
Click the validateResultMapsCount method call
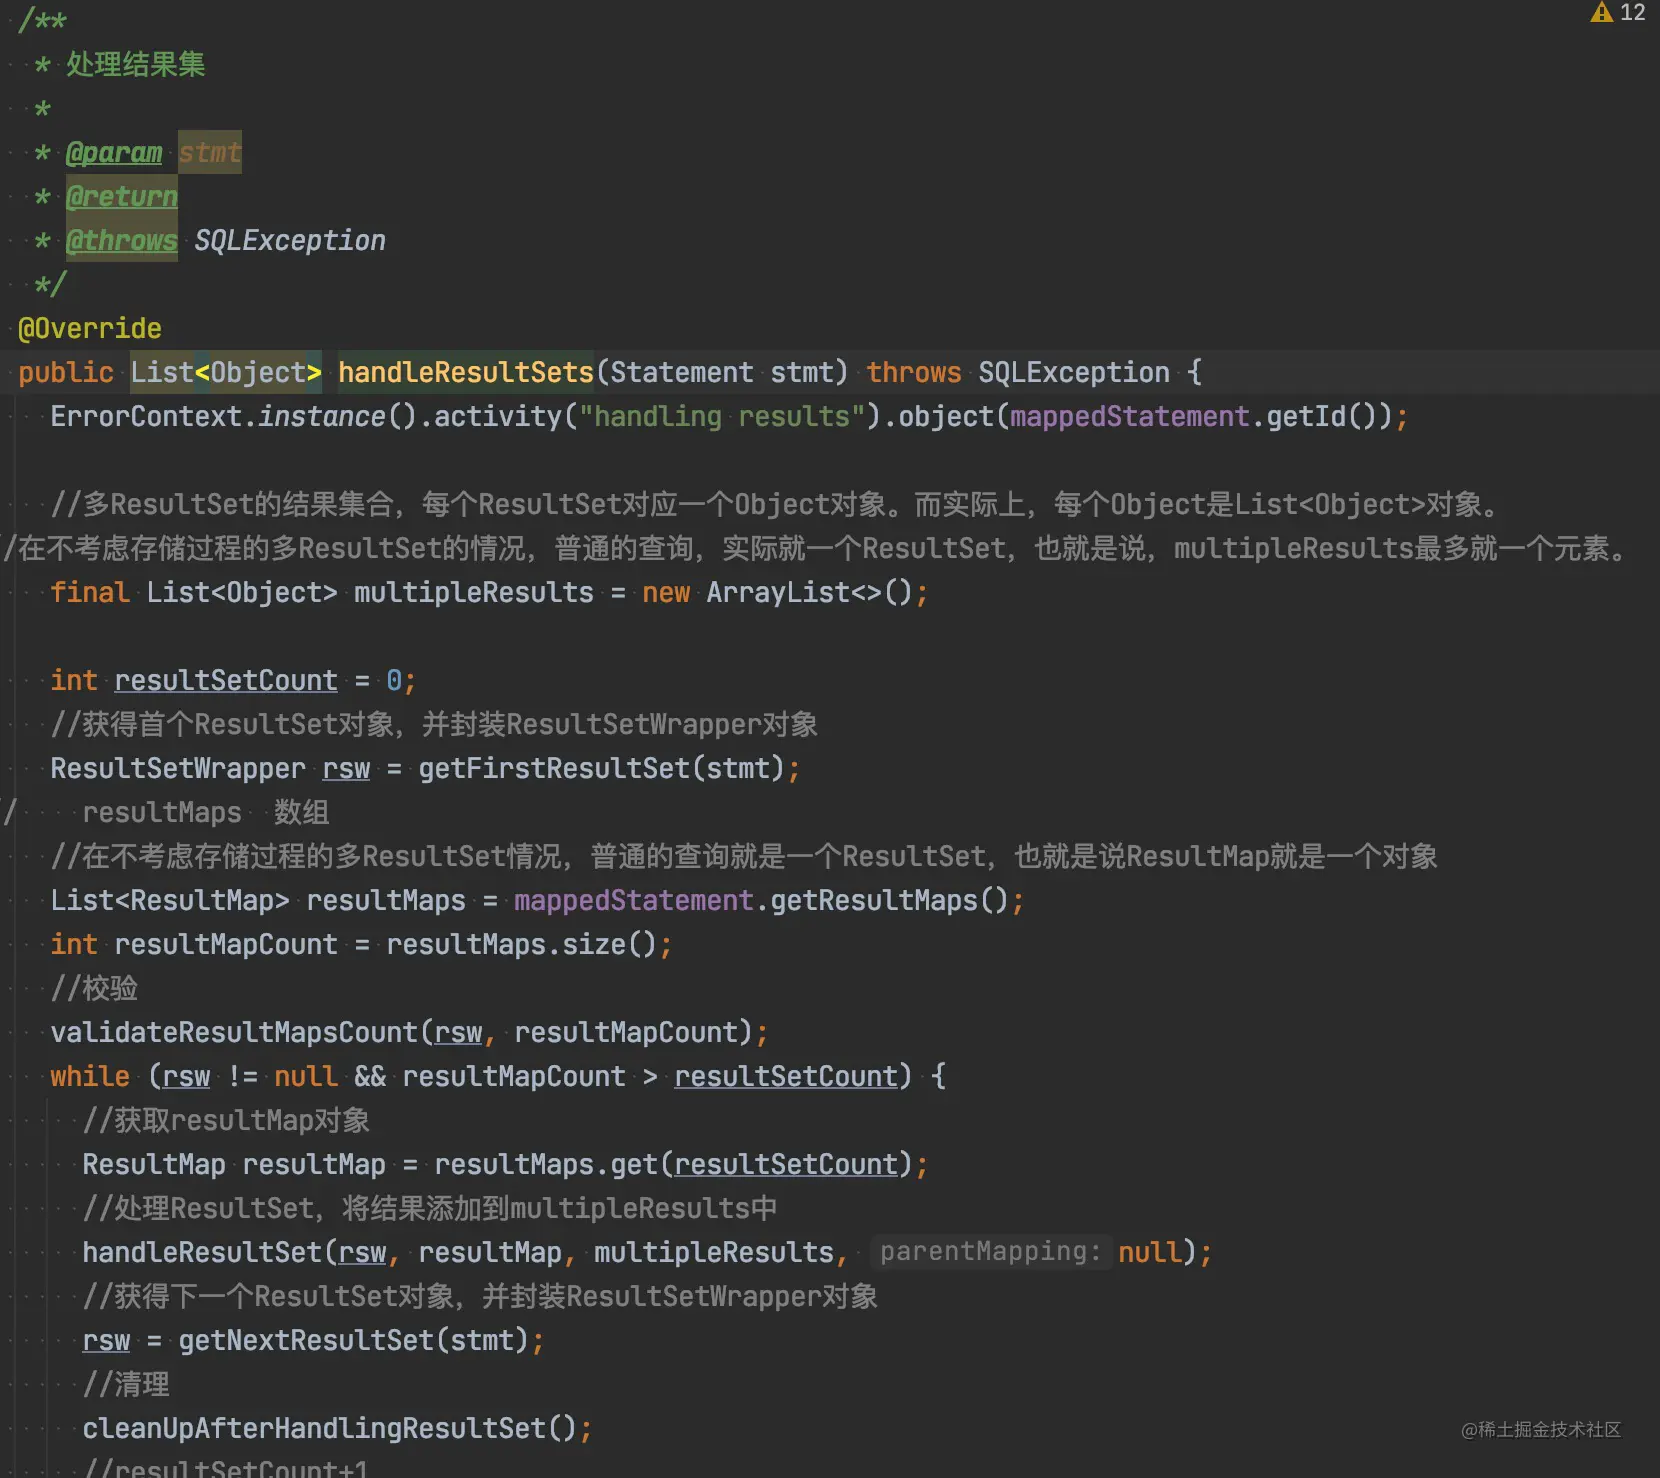234,1032
